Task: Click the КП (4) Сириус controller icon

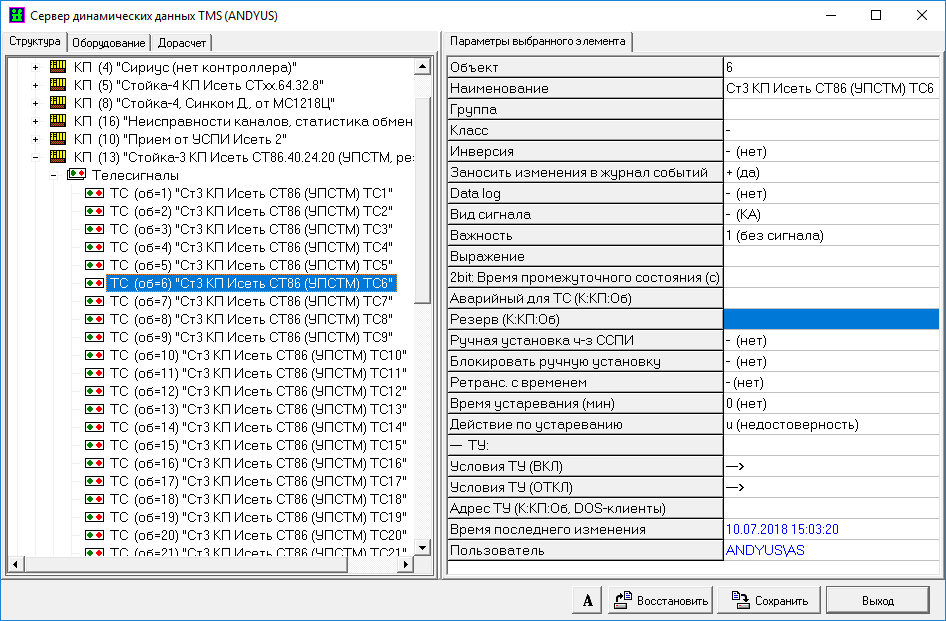Action: [59, 67]
